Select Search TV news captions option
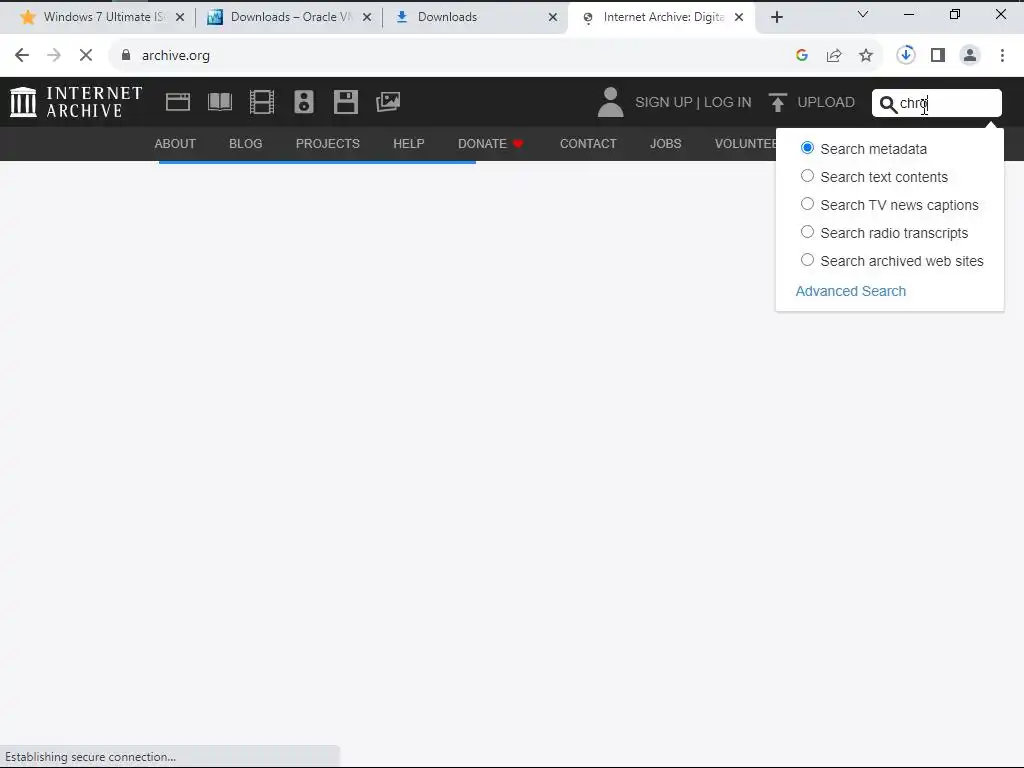This screenshot has height=768, width=1024. pos(807,204)
